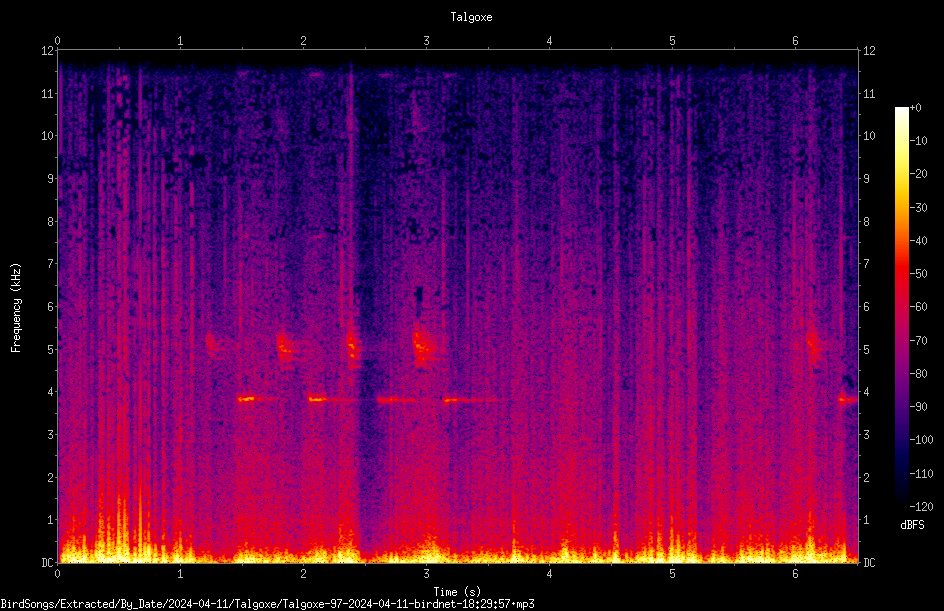Click the file path text at the bottom
Image resolution: width=944 pixels, height=611 pixels.
[x=267, y=604]
